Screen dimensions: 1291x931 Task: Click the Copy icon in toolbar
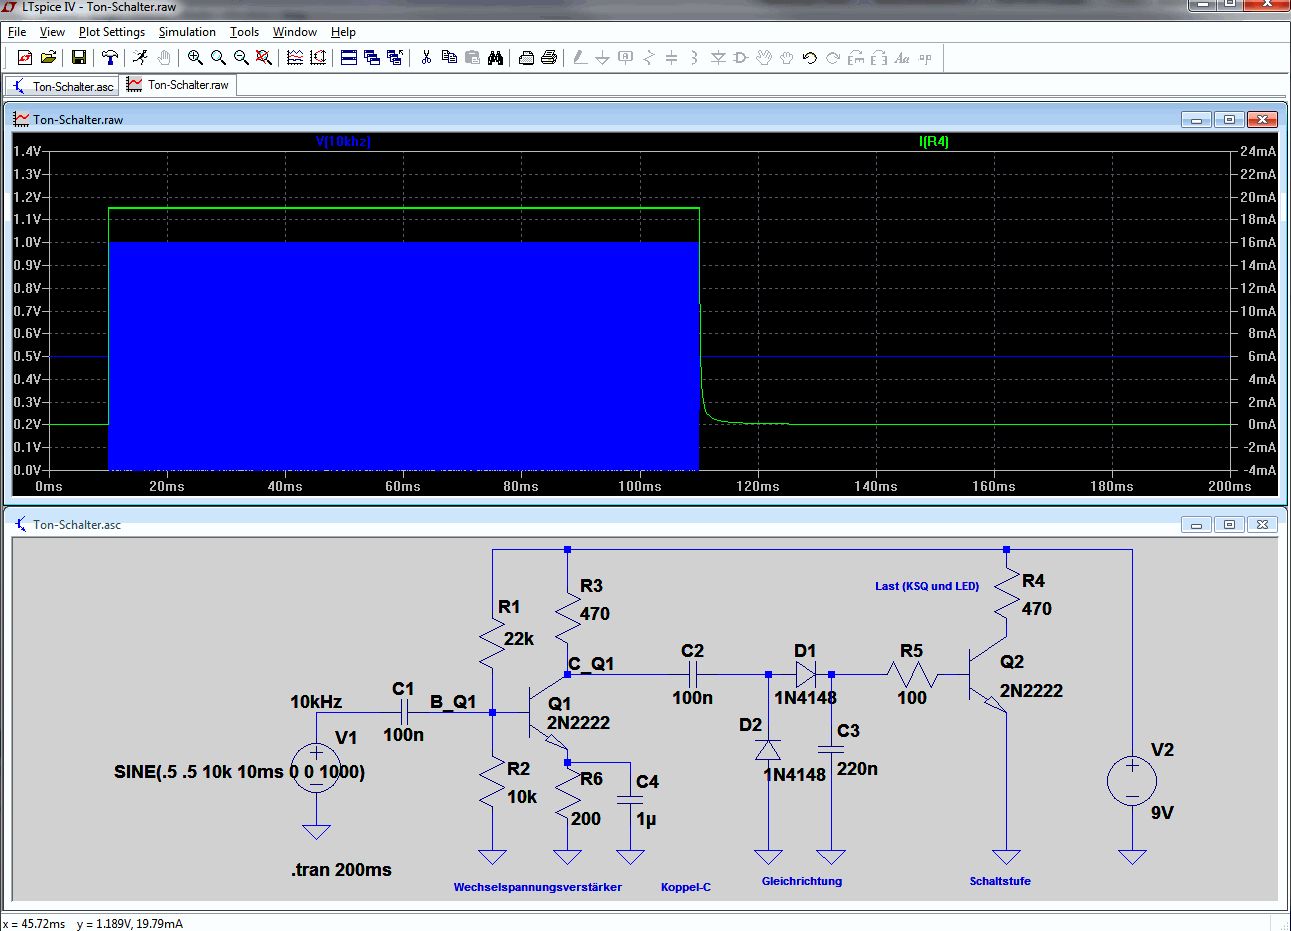click(449, 58)
